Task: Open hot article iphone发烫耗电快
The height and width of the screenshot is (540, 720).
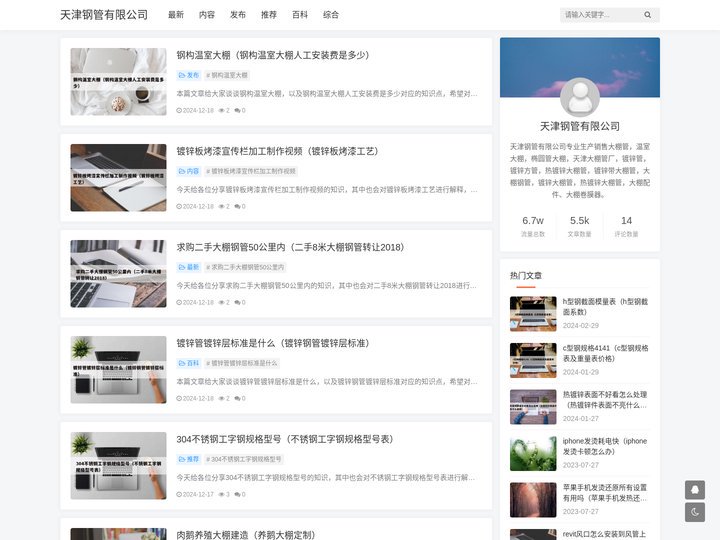Action: [605, 446]
